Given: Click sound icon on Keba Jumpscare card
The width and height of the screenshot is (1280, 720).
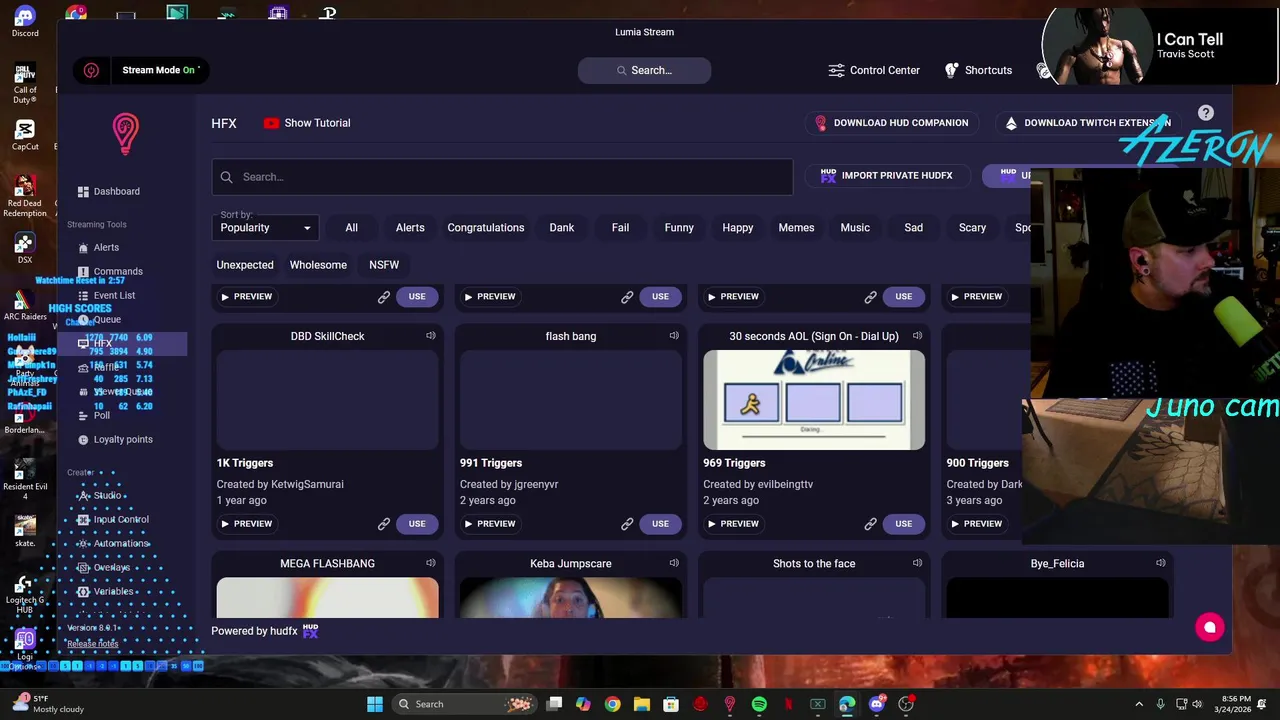Looking at the screenshot, I should click(x=674, y=563).
